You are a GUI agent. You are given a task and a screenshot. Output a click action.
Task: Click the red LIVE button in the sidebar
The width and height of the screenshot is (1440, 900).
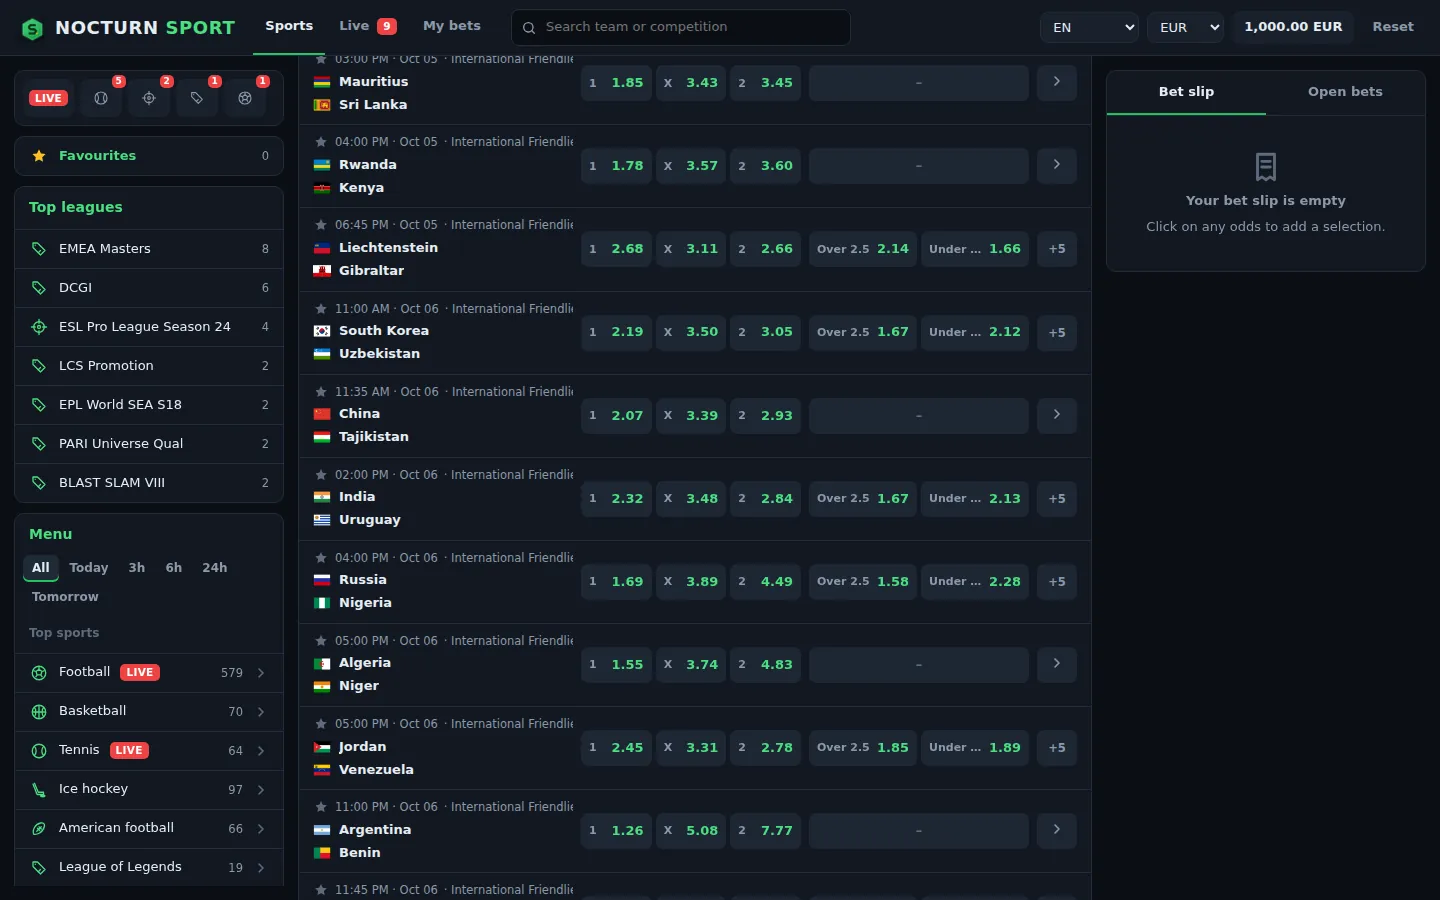48,98
